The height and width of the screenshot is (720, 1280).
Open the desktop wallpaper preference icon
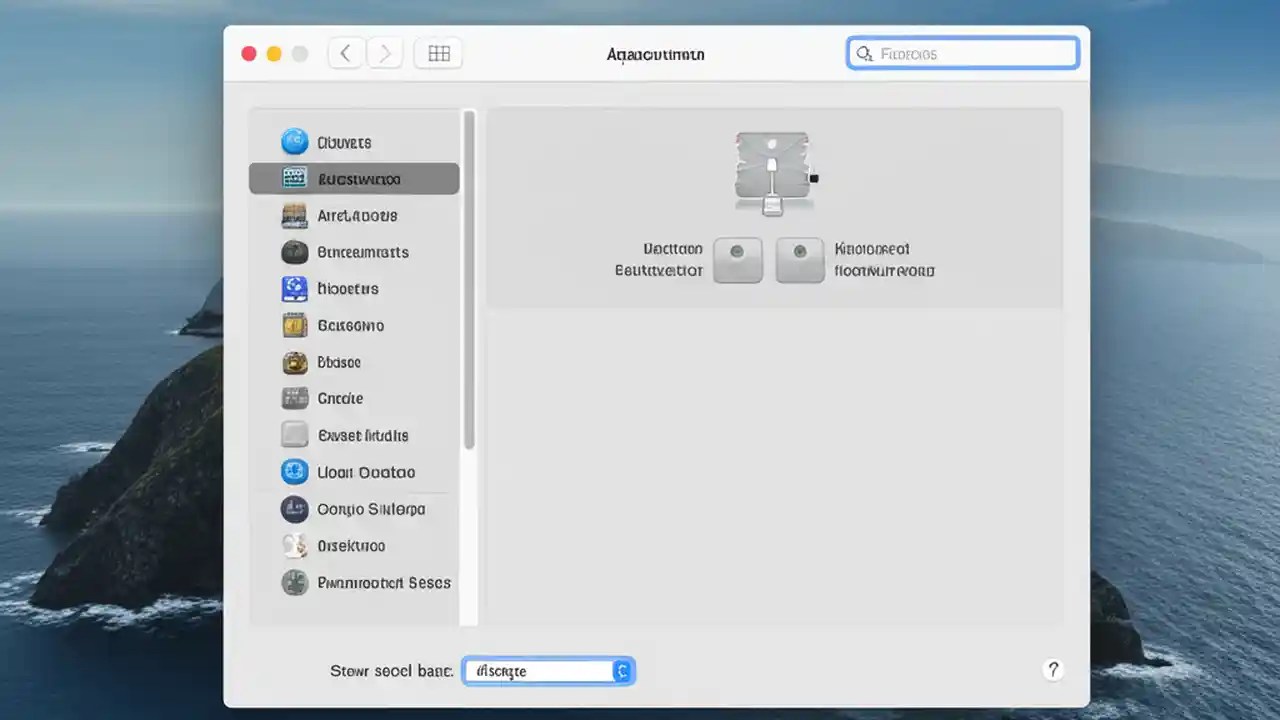[x=294, y=215]
